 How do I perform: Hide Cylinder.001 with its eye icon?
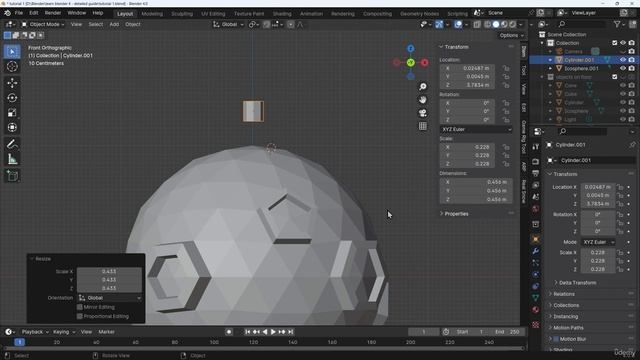tap(623, 60)
